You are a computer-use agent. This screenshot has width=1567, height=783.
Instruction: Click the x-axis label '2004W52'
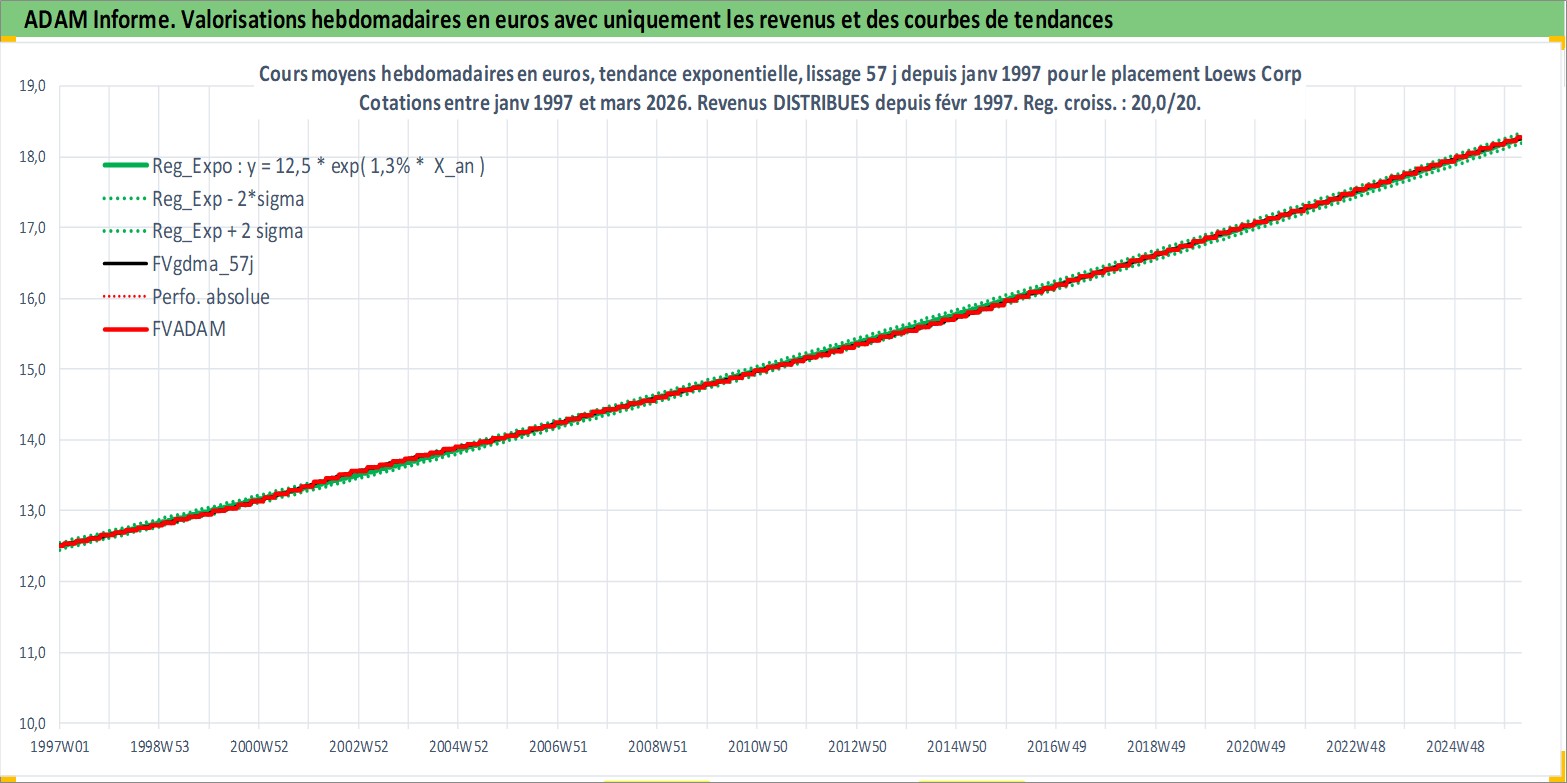click(458, 746)
